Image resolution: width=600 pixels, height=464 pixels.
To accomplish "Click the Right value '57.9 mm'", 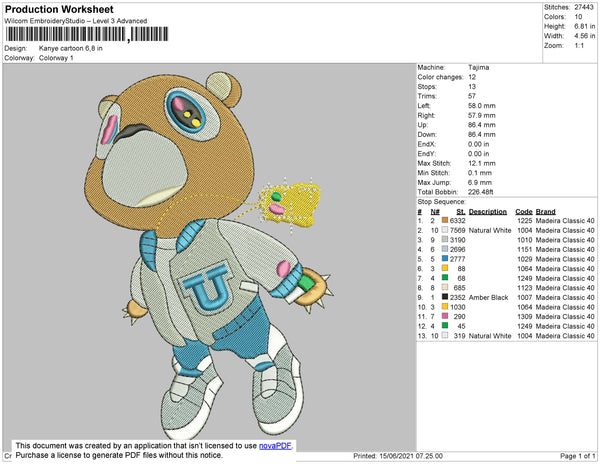I will point(481,115).
